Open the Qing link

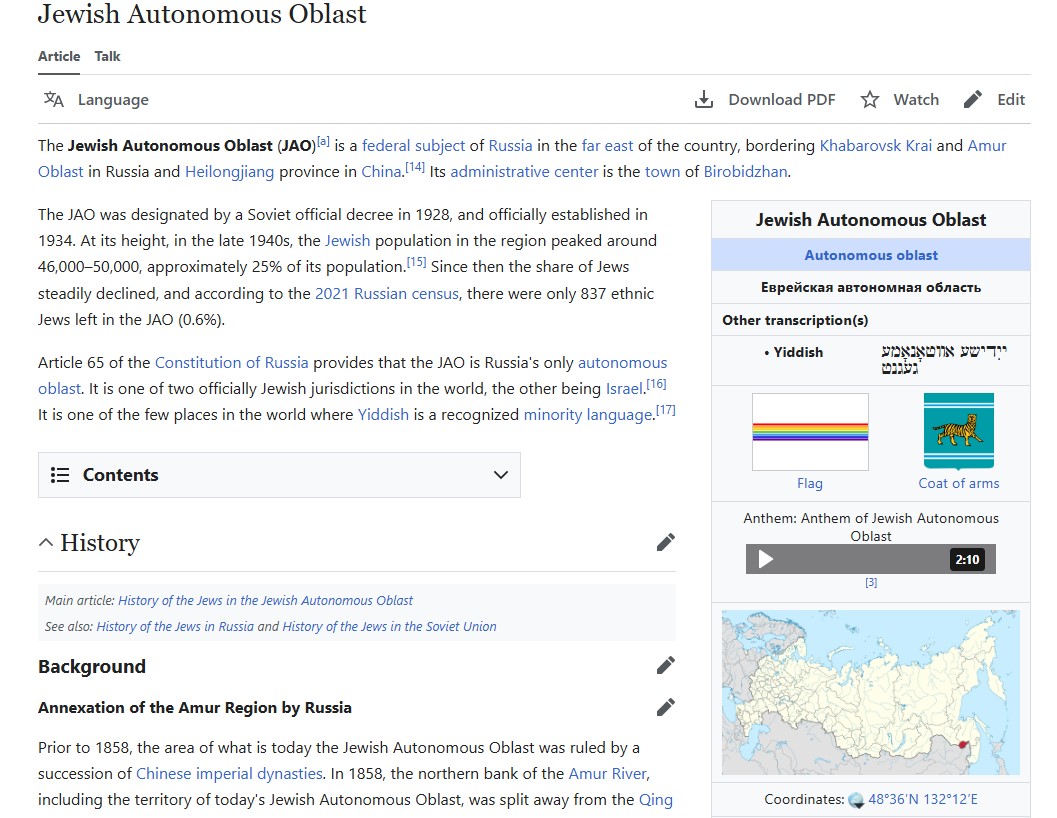click(656, 800)
